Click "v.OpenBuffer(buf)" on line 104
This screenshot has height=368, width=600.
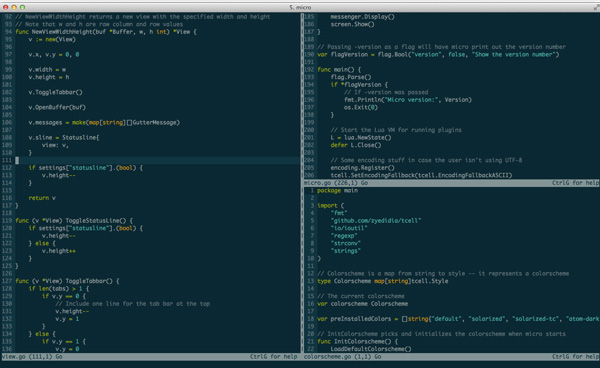tap(57, 107)
